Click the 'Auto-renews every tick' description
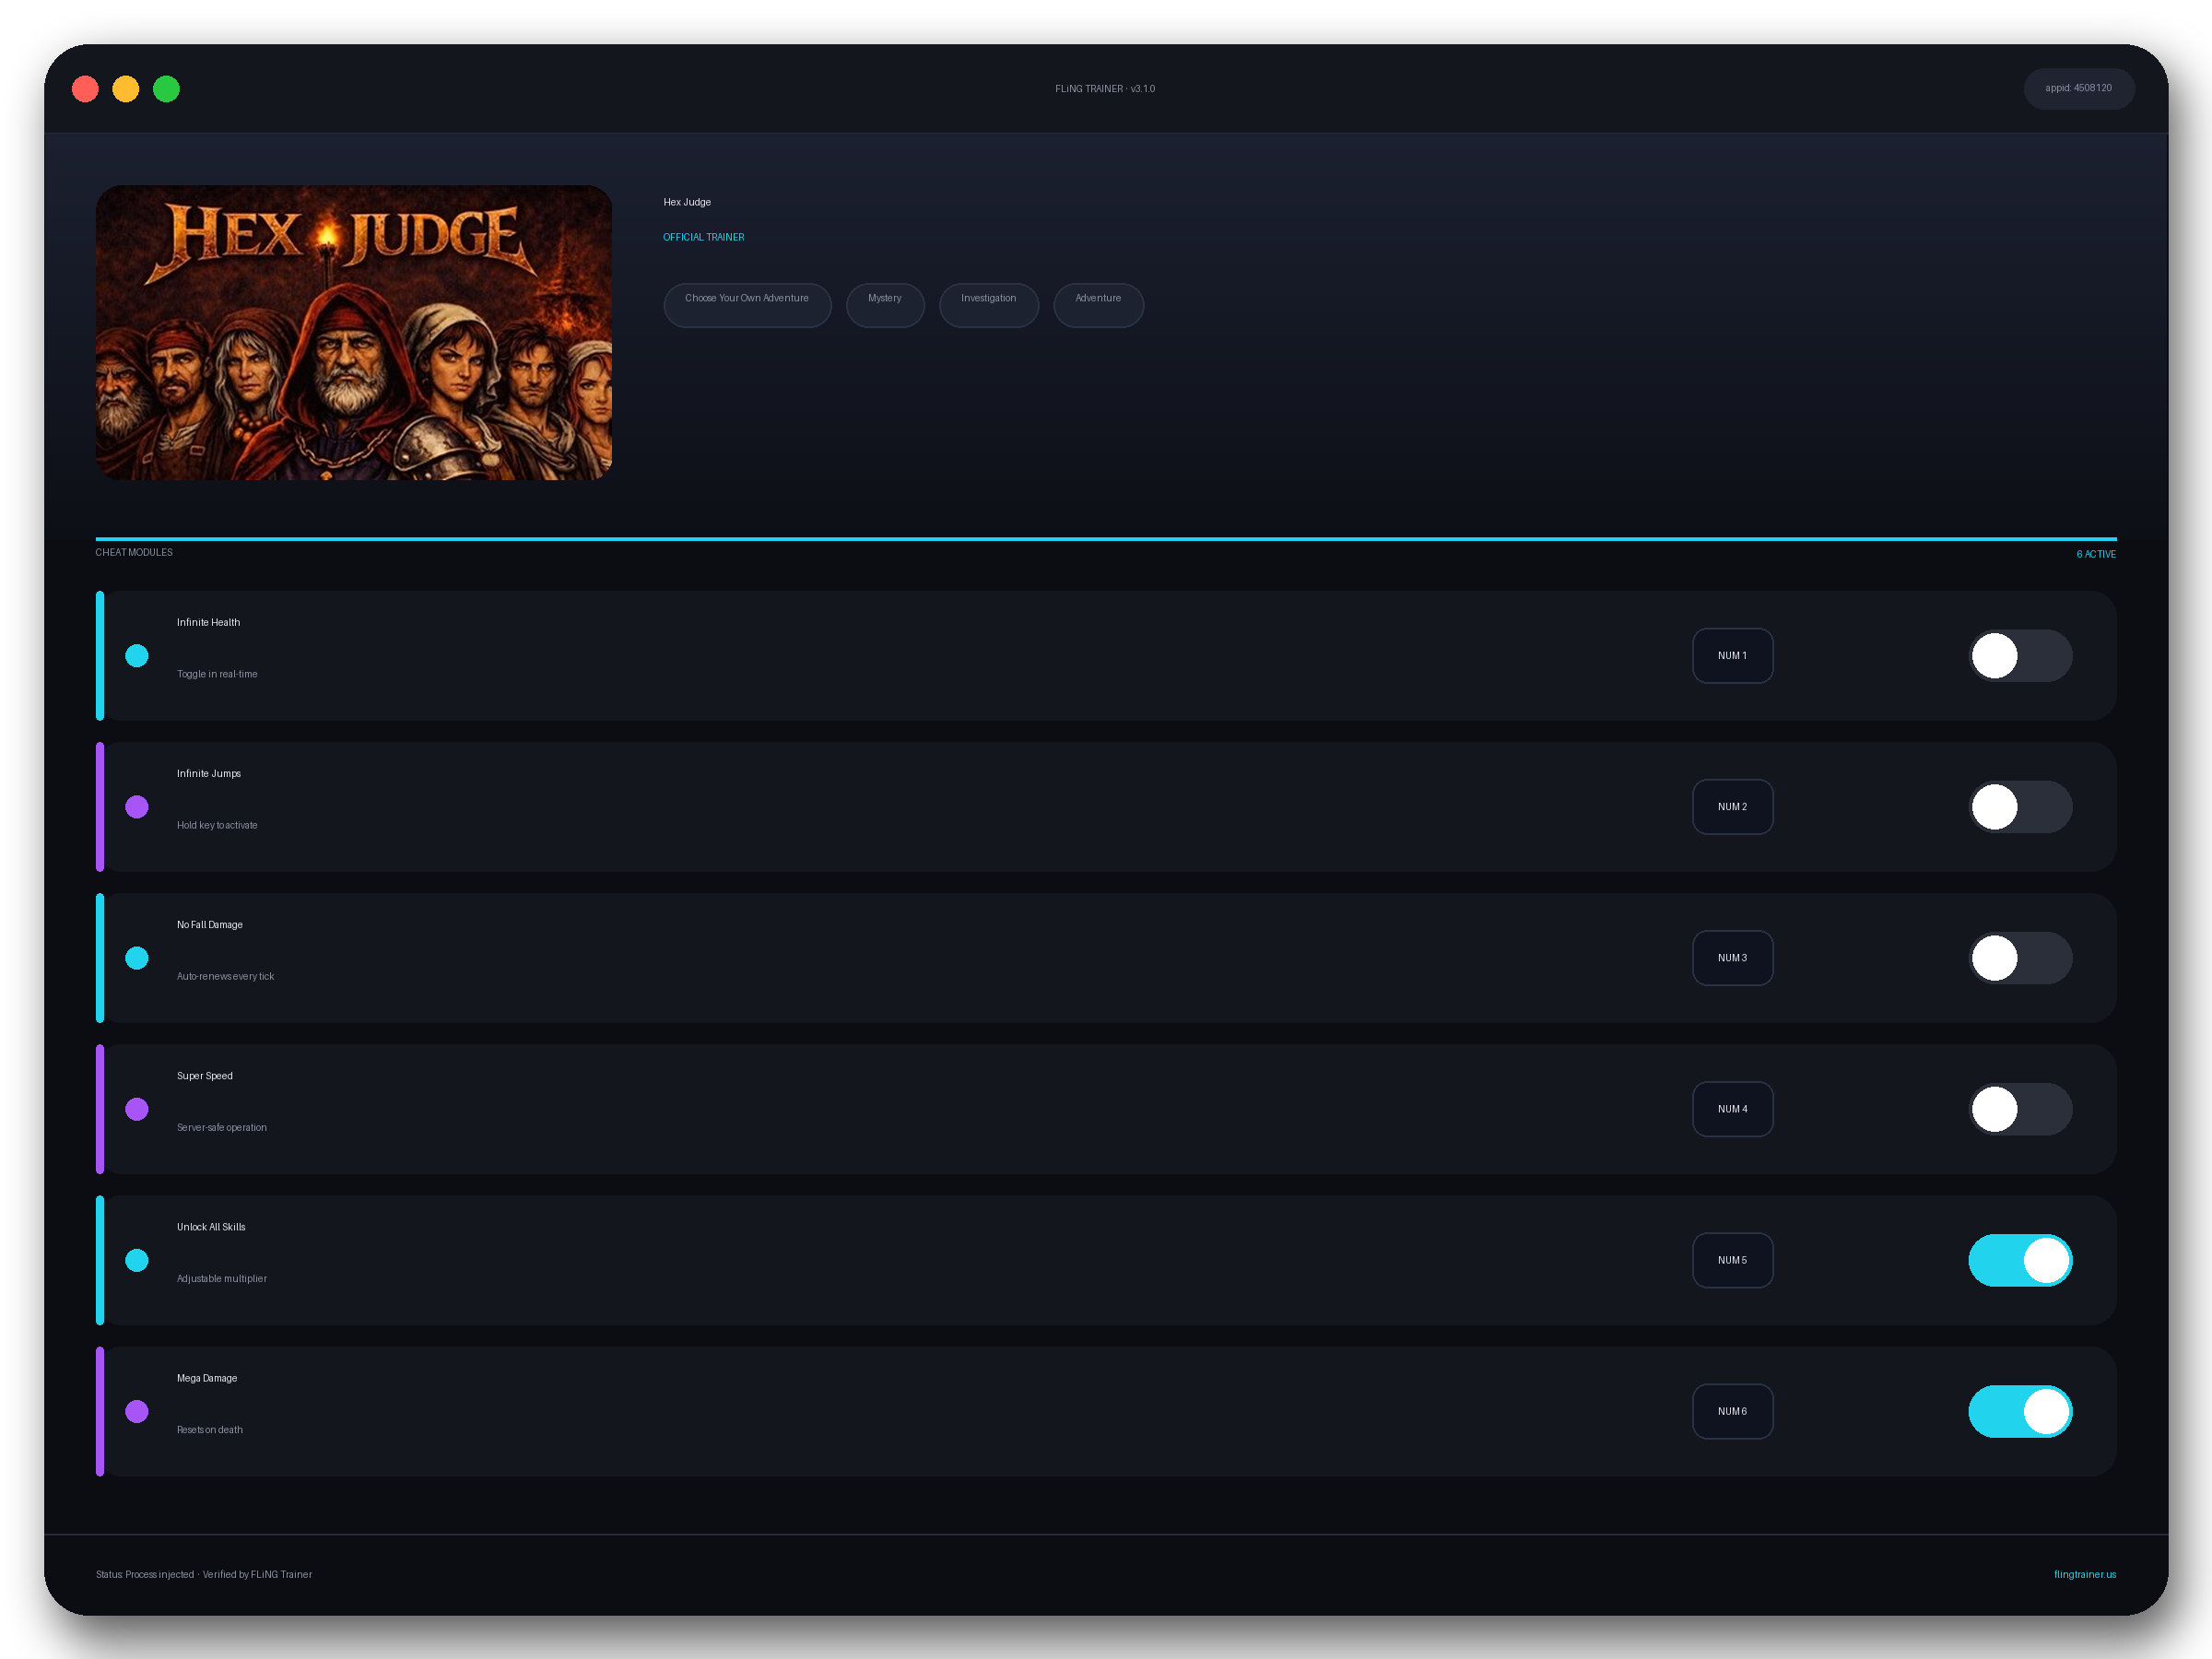Viewport: 2212px width, 1659px height. coord(225,976)
